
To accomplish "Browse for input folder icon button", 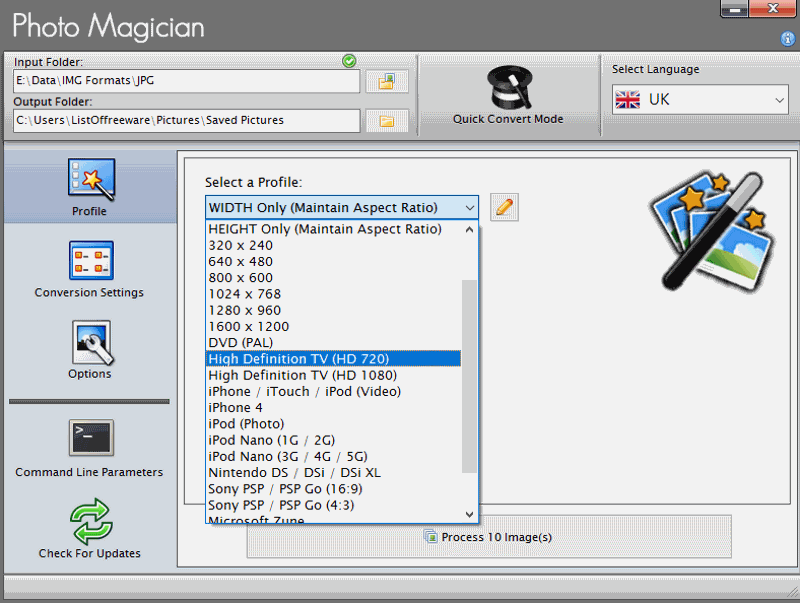I will click(387, 82).
